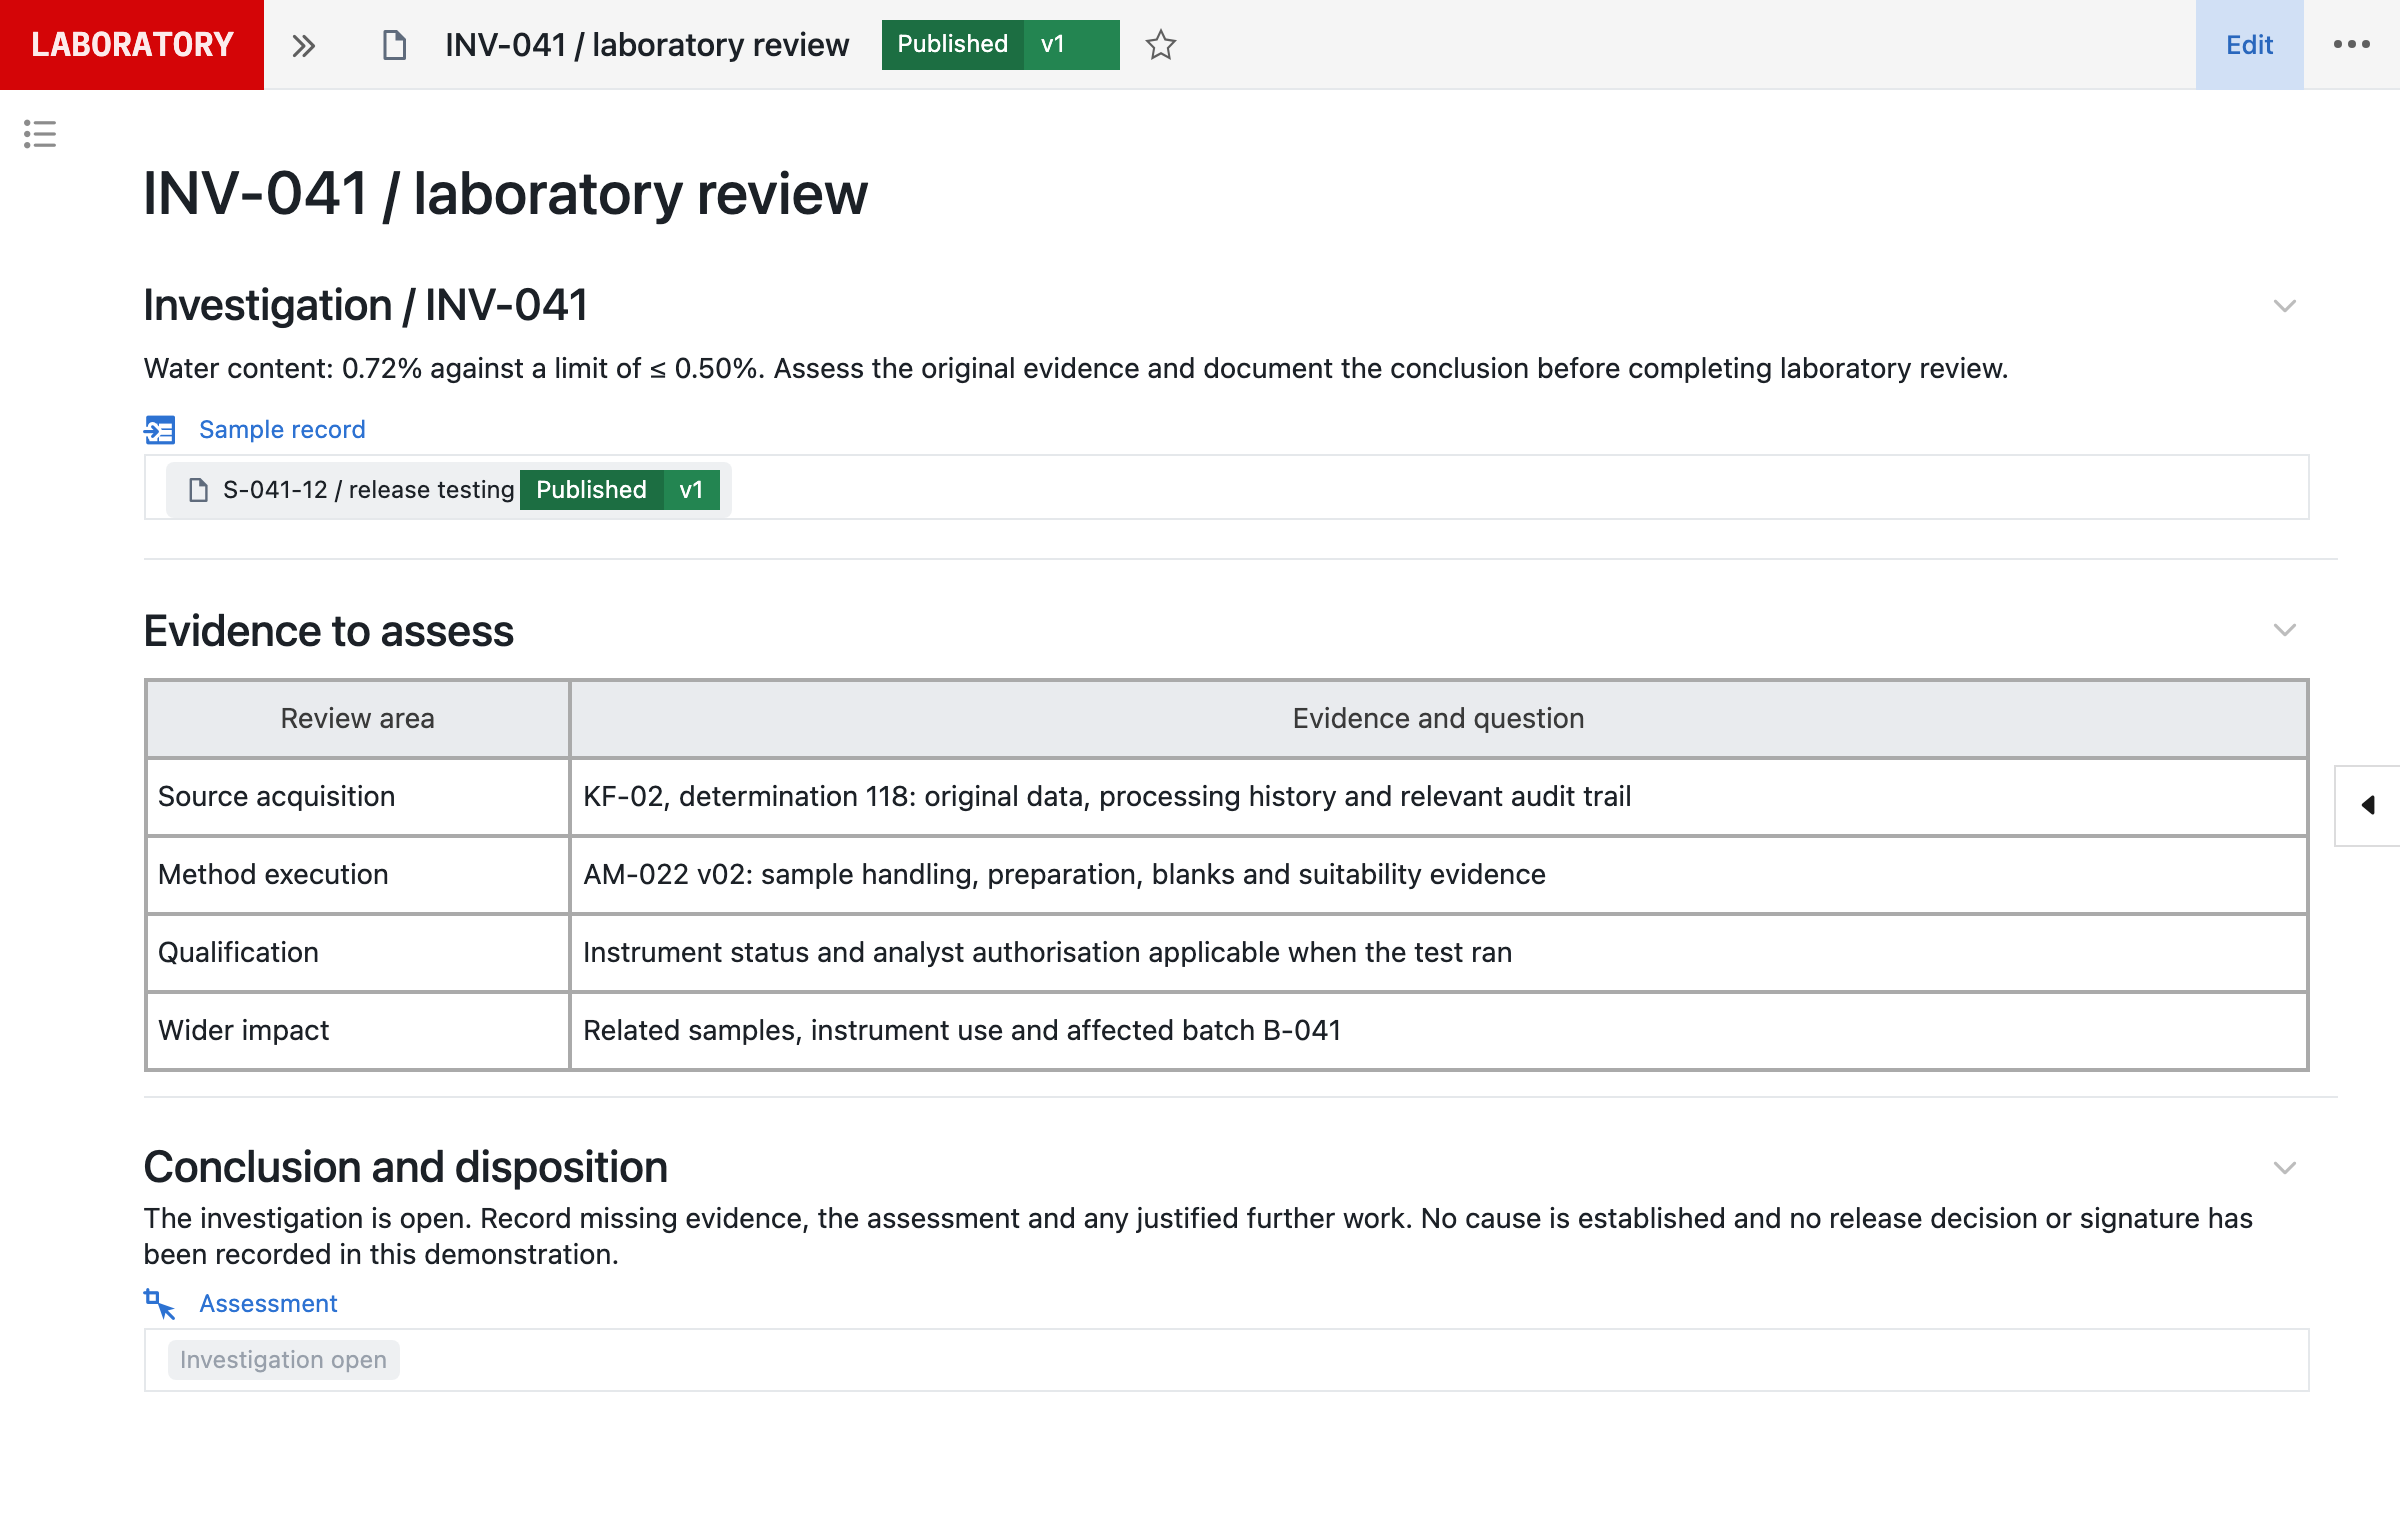This screenshot has width=2400, height=1520.
Task: Open the table of contents list icon
Action: click(40, 134)
